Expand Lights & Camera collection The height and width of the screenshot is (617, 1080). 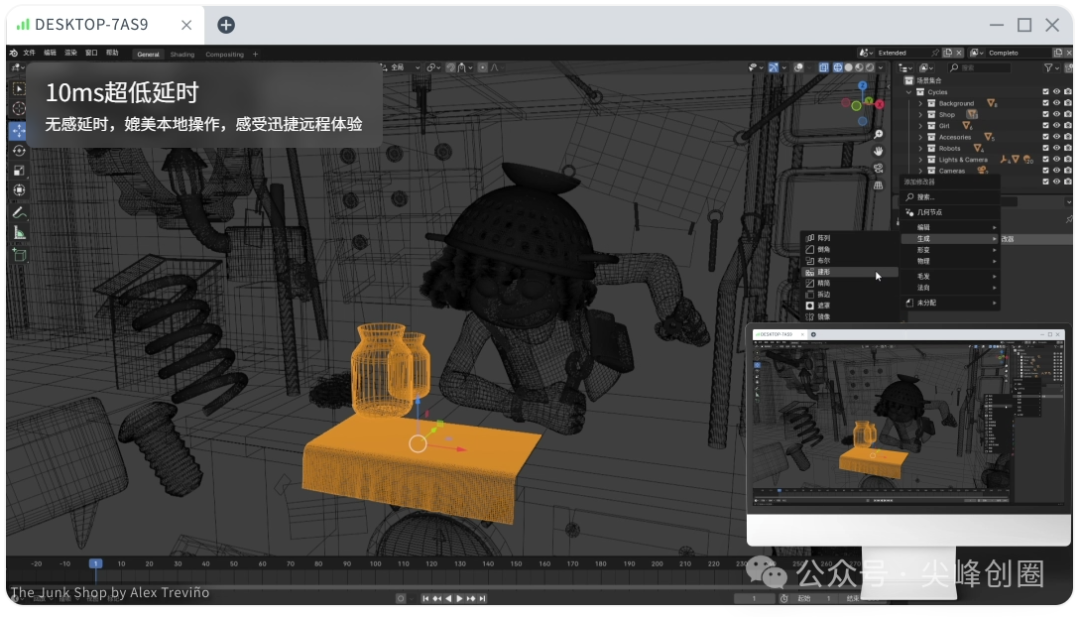tap(921, 159)
